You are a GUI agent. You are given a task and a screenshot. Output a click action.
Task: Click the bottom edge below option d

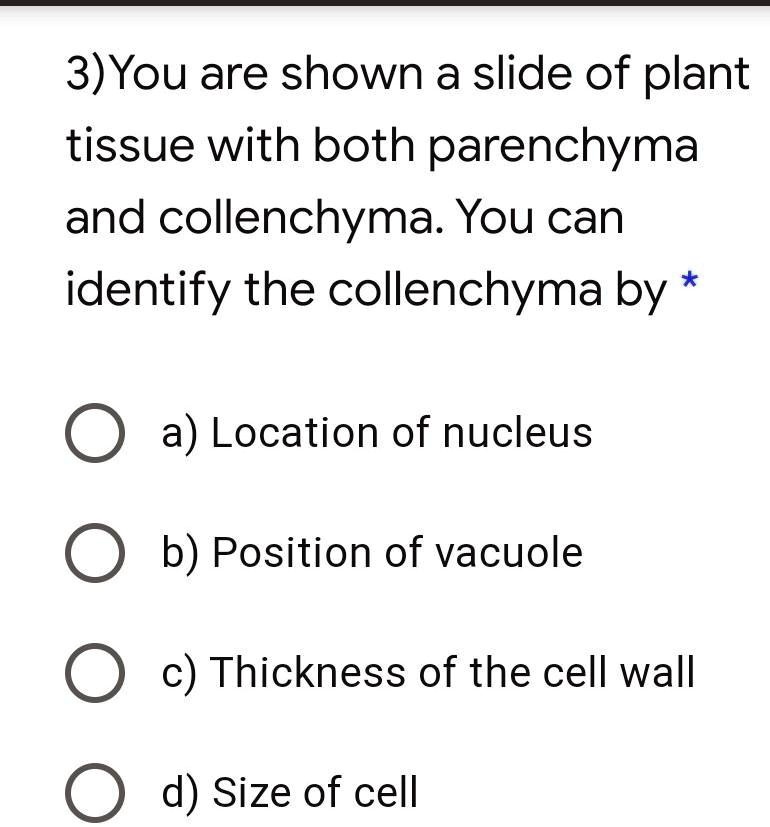[x=385, y=823]
